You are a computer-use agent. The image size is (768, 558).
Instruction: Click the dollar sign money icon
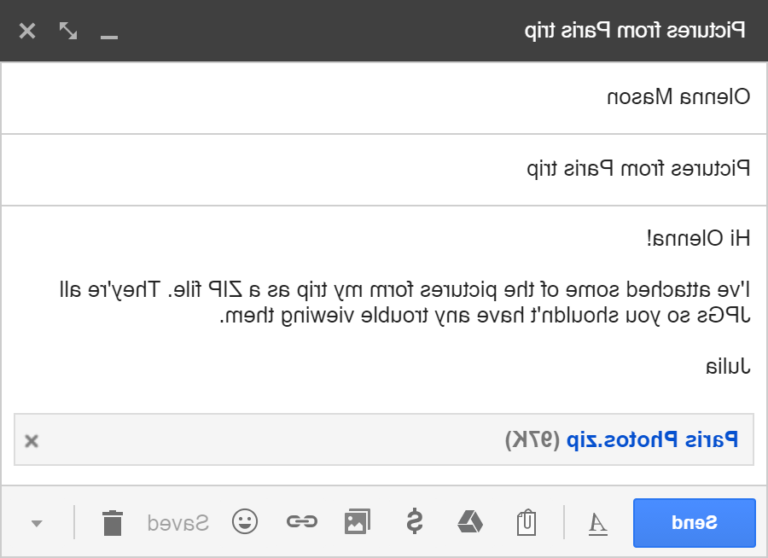tap(413, 521)
